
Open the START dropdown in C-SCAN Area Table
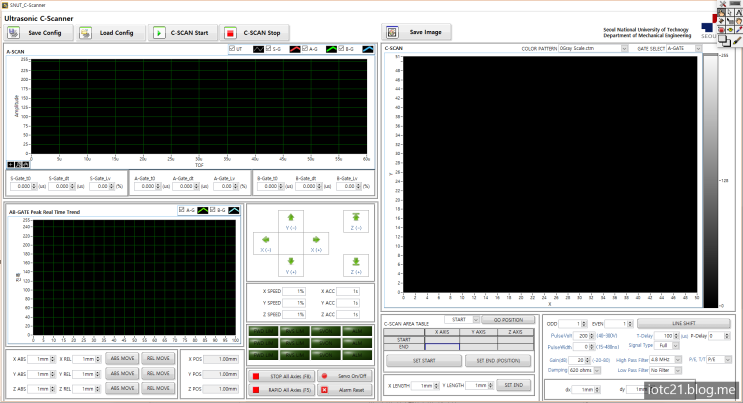pos(476,320)
